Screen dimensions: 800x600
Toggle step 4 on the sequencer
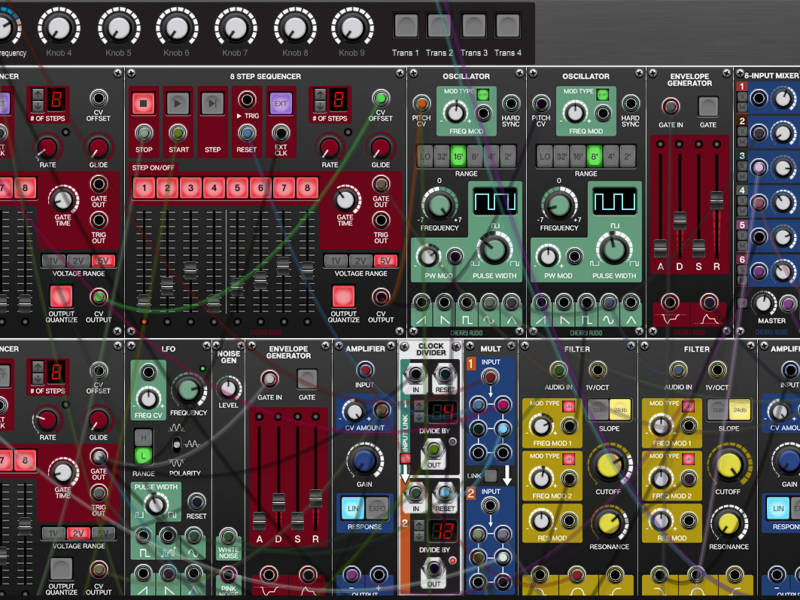point(214,187)
